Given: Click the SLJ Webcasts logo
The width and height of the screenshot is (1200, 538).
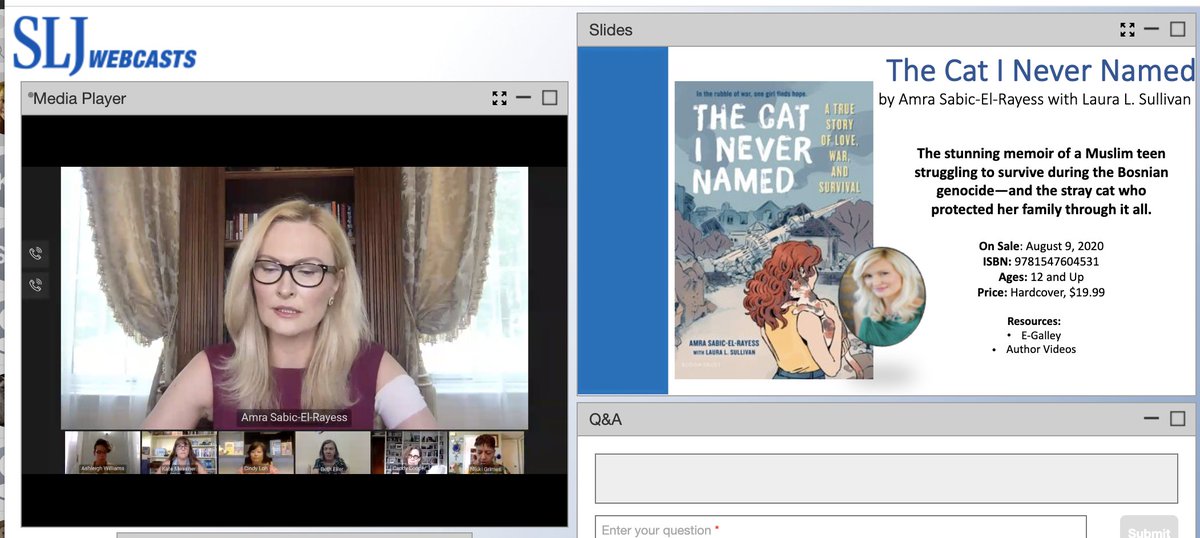Looking at the screenshot, I should tap(104, 46).
